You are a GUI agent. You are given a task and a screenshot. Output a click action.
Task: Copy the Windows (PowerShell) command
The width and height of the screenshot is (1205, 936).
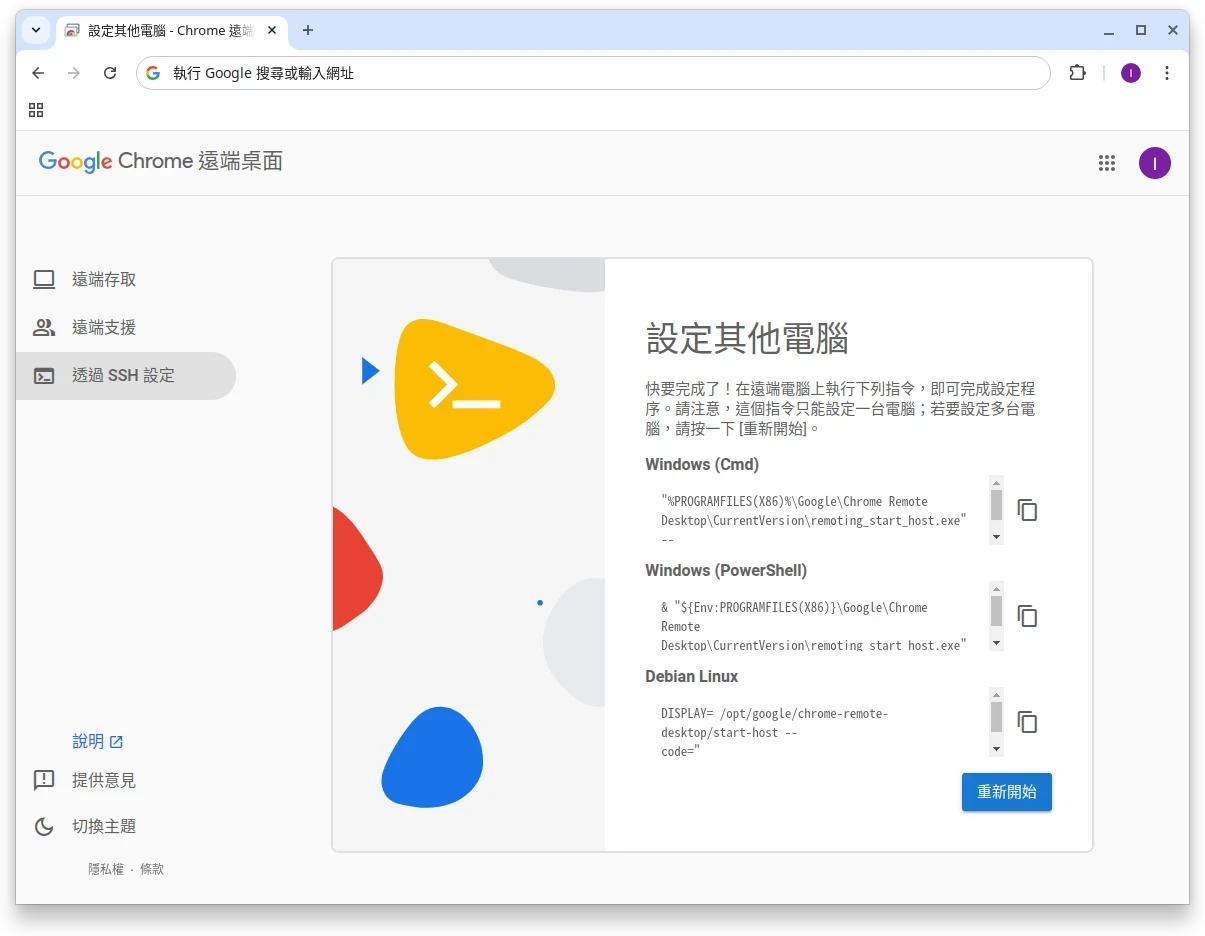tap(1027, 616)
